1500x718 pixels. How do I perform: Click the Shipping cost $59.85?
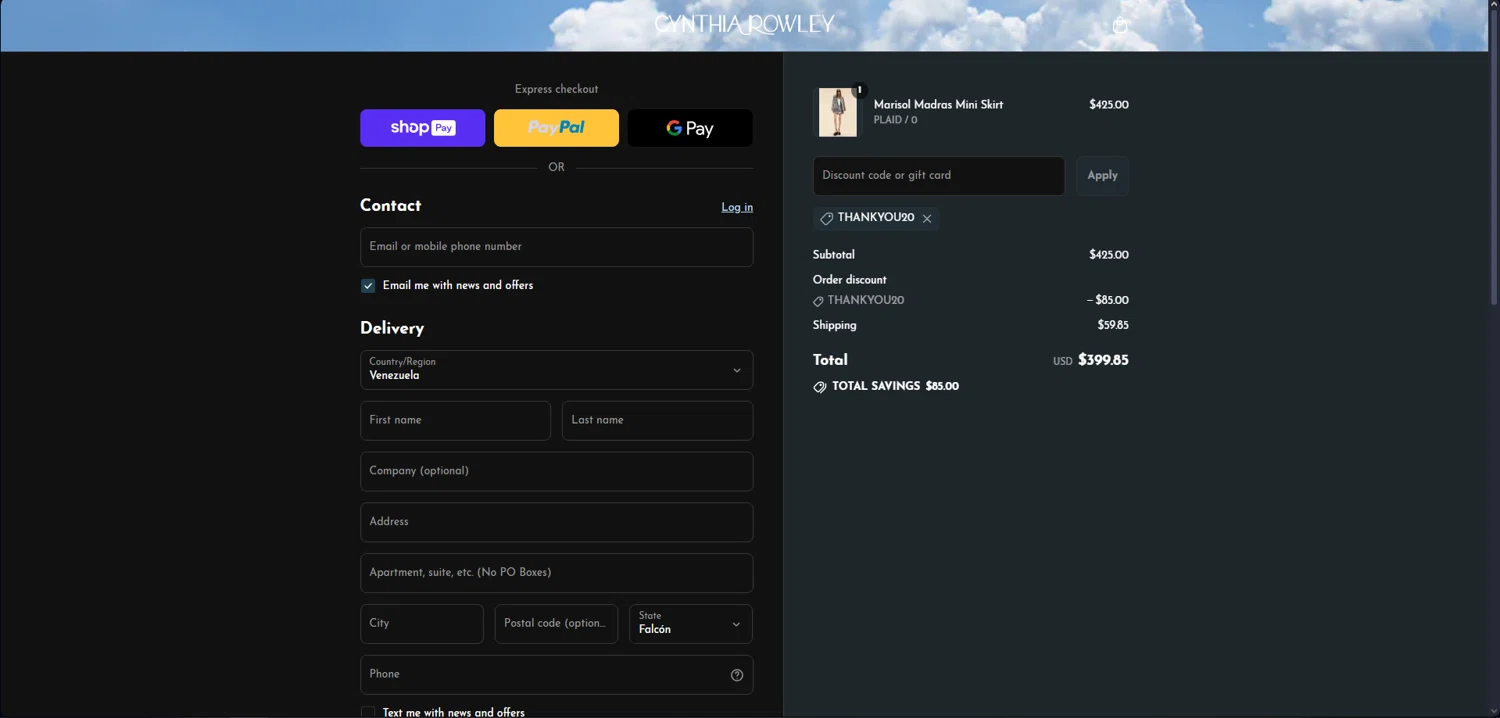pos(1113,325)
